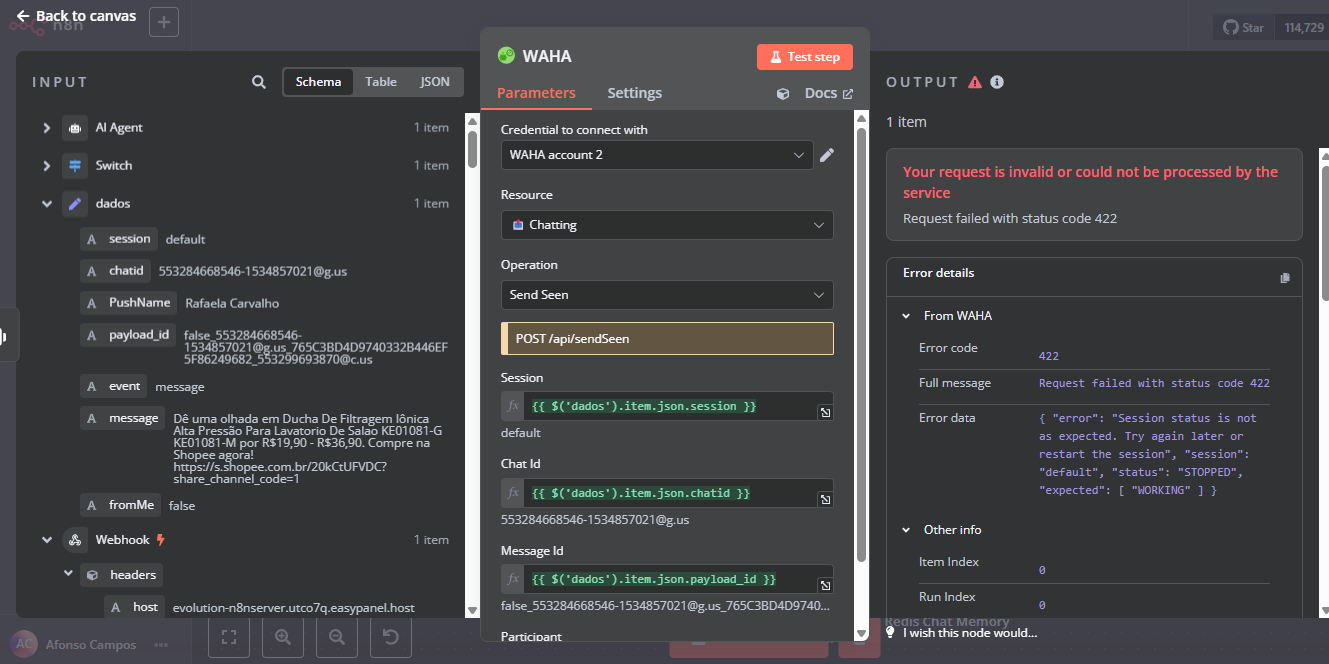Select the payload_id field pill

click(128, 335)
